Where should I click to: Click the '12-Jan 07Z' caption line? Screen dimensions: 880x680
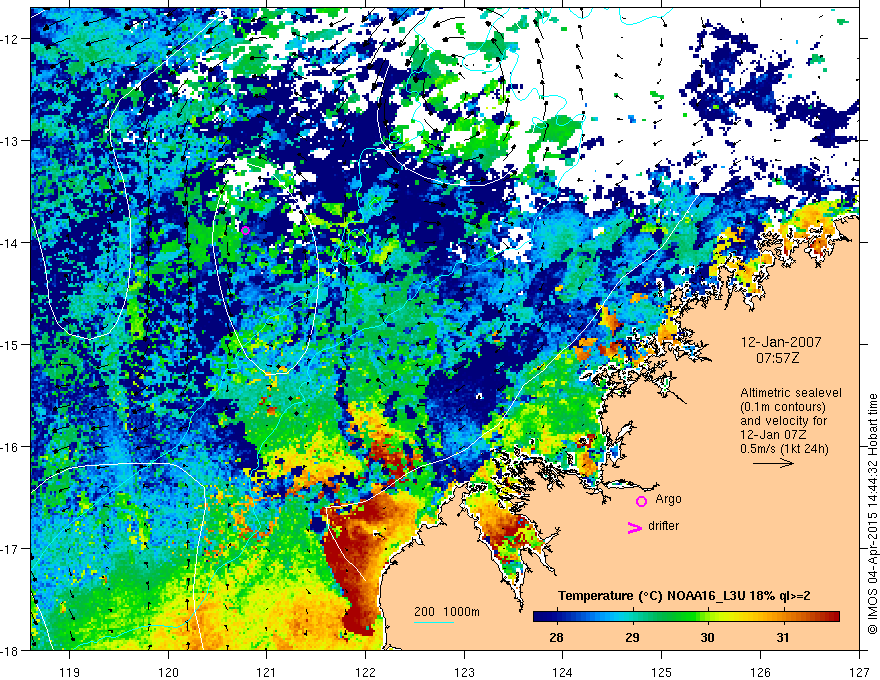click(772, 435)
